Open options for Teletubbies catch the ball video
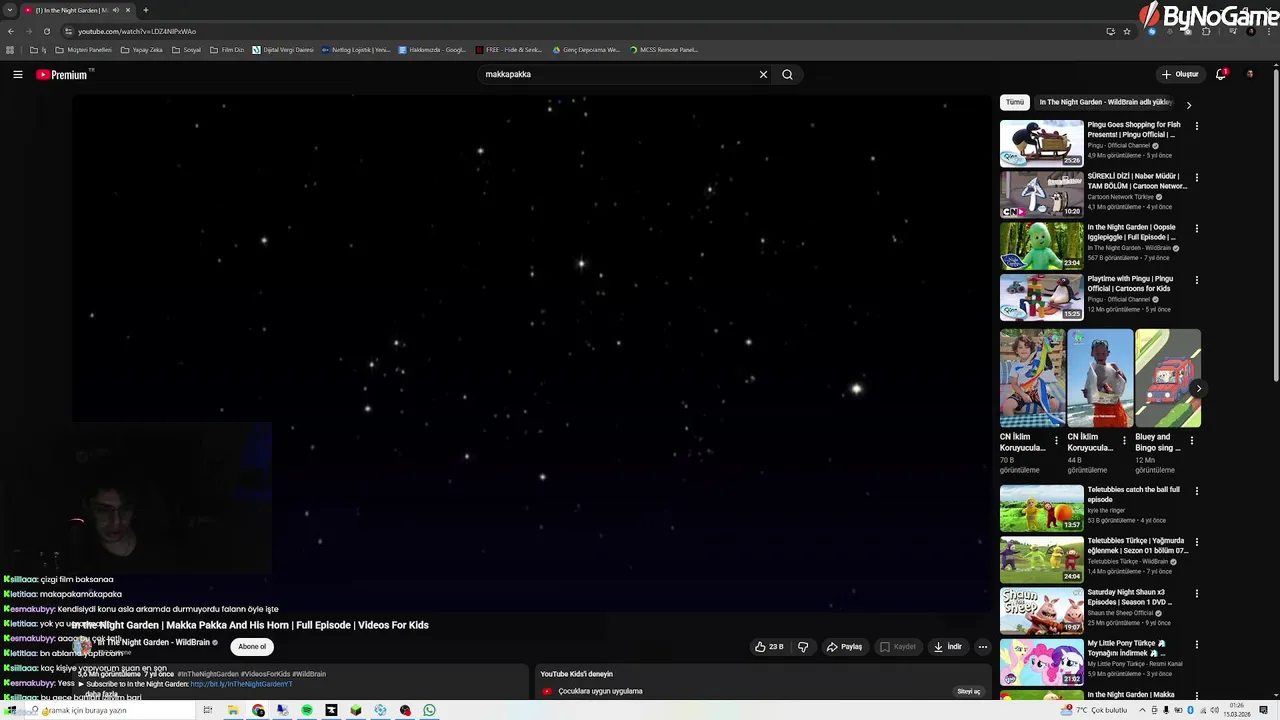 [x=1197, y=491]
